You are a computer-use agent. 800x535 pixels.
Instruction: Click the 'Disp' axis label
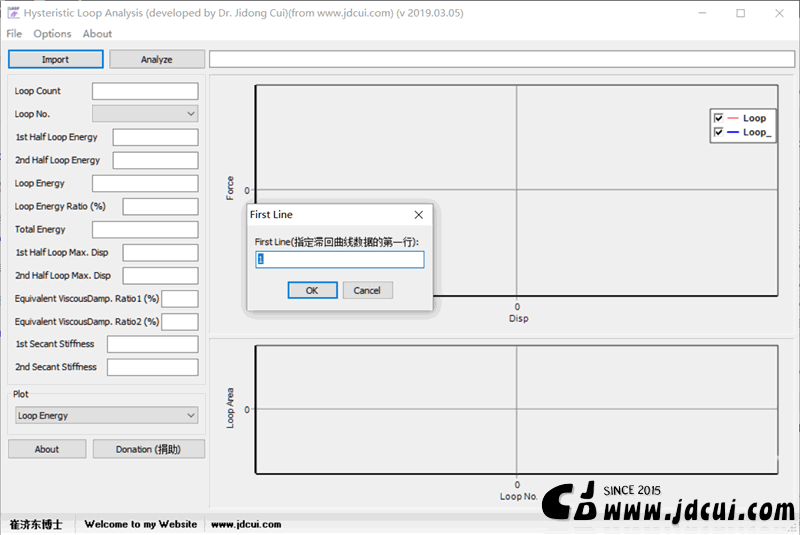[518, 318]
